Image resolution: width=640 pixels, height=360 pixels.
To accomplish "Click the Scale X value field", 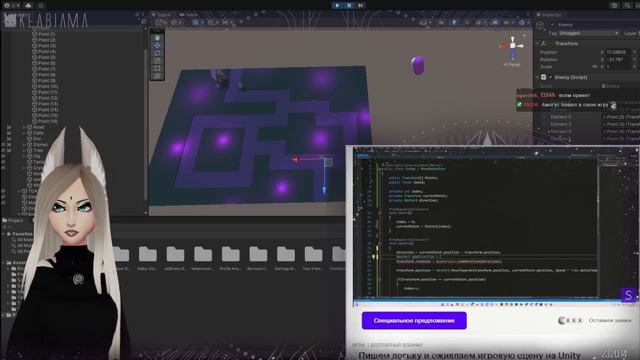I will 617,67.
